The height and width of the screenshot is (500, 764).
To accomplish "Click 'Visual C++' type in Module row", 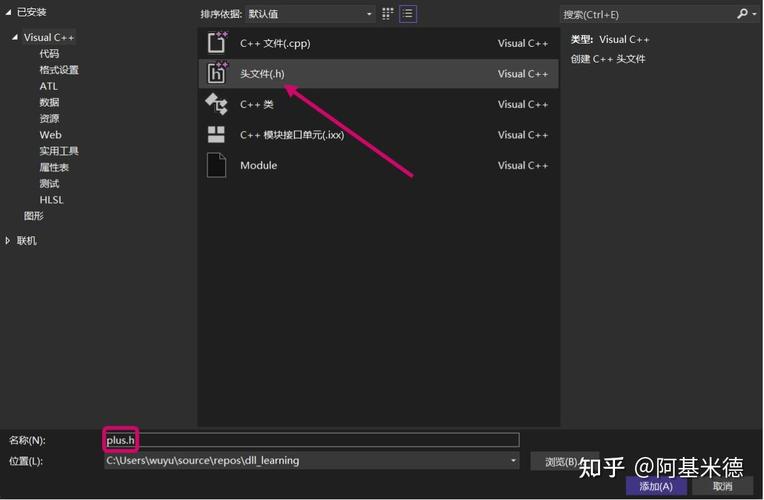I will (523, 166).
